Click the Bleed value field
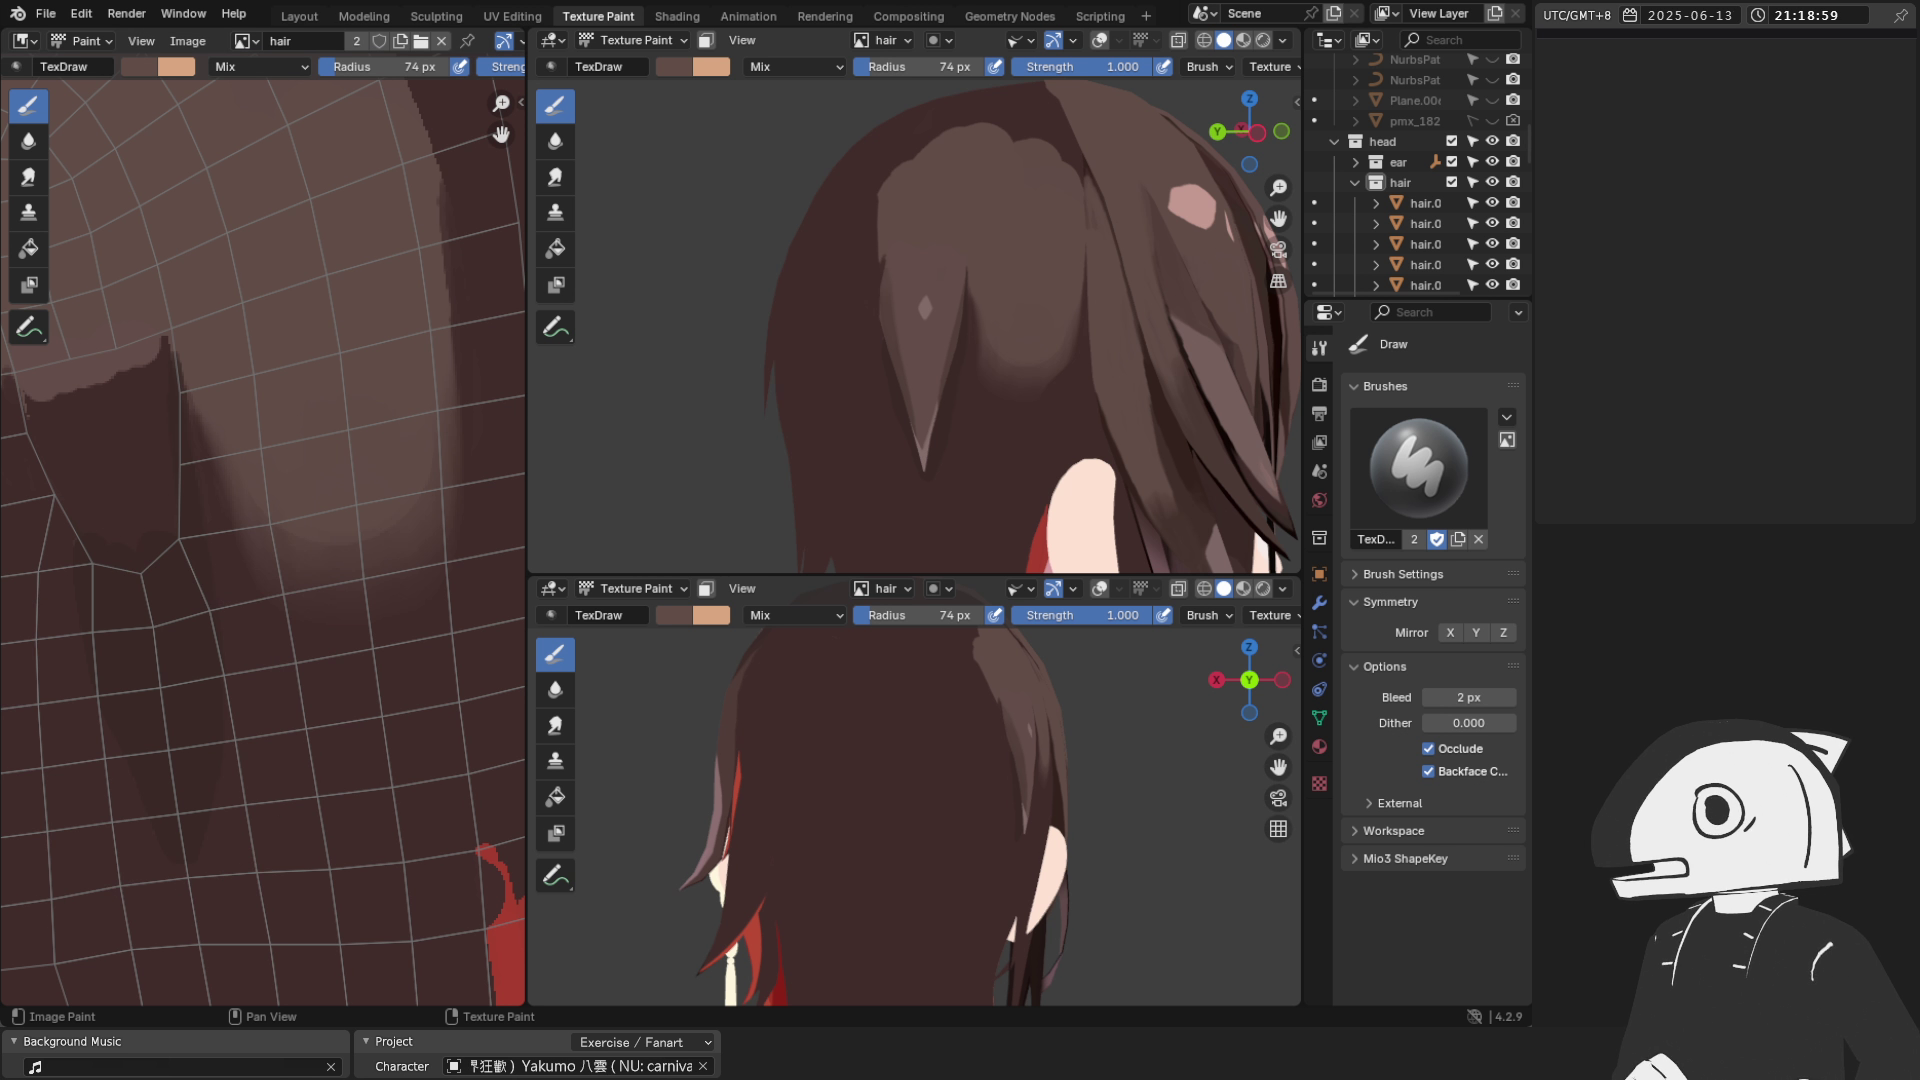The height and width of the screenshot is (1080, 1920). tap(1468, 698)
